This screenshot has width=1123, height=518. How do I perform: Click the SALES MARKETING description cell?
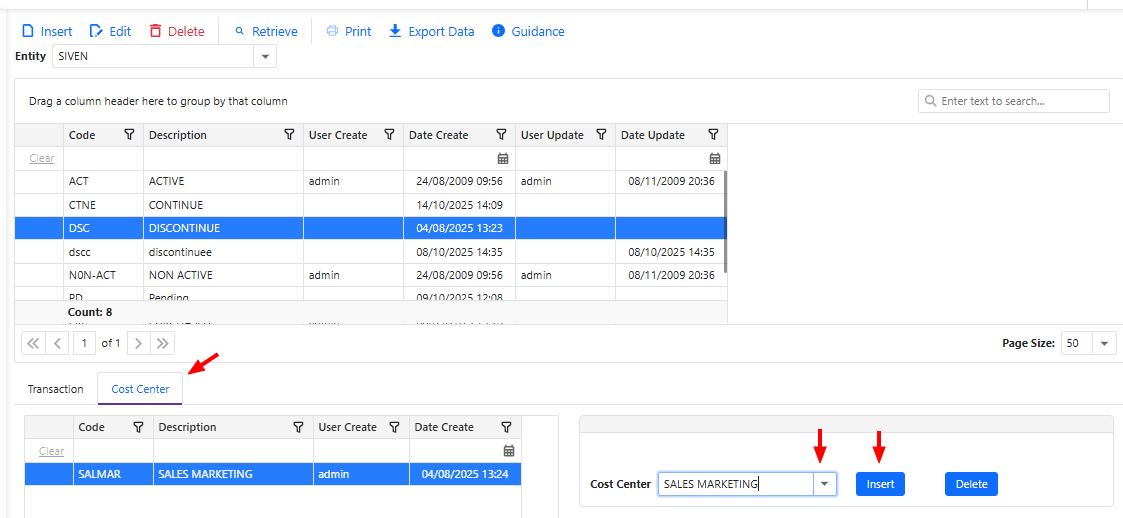pyautogui.click(x=233, y=474)
